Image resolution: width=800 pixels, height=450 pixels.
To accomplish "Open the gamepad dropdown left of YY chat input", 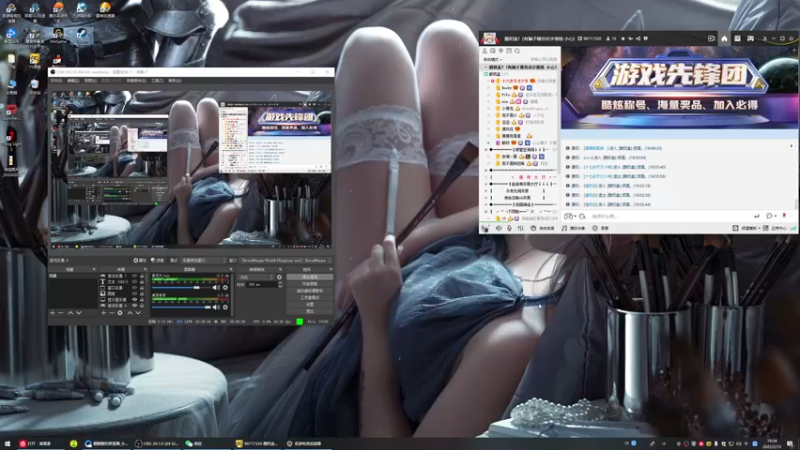I will click(568, 216).
